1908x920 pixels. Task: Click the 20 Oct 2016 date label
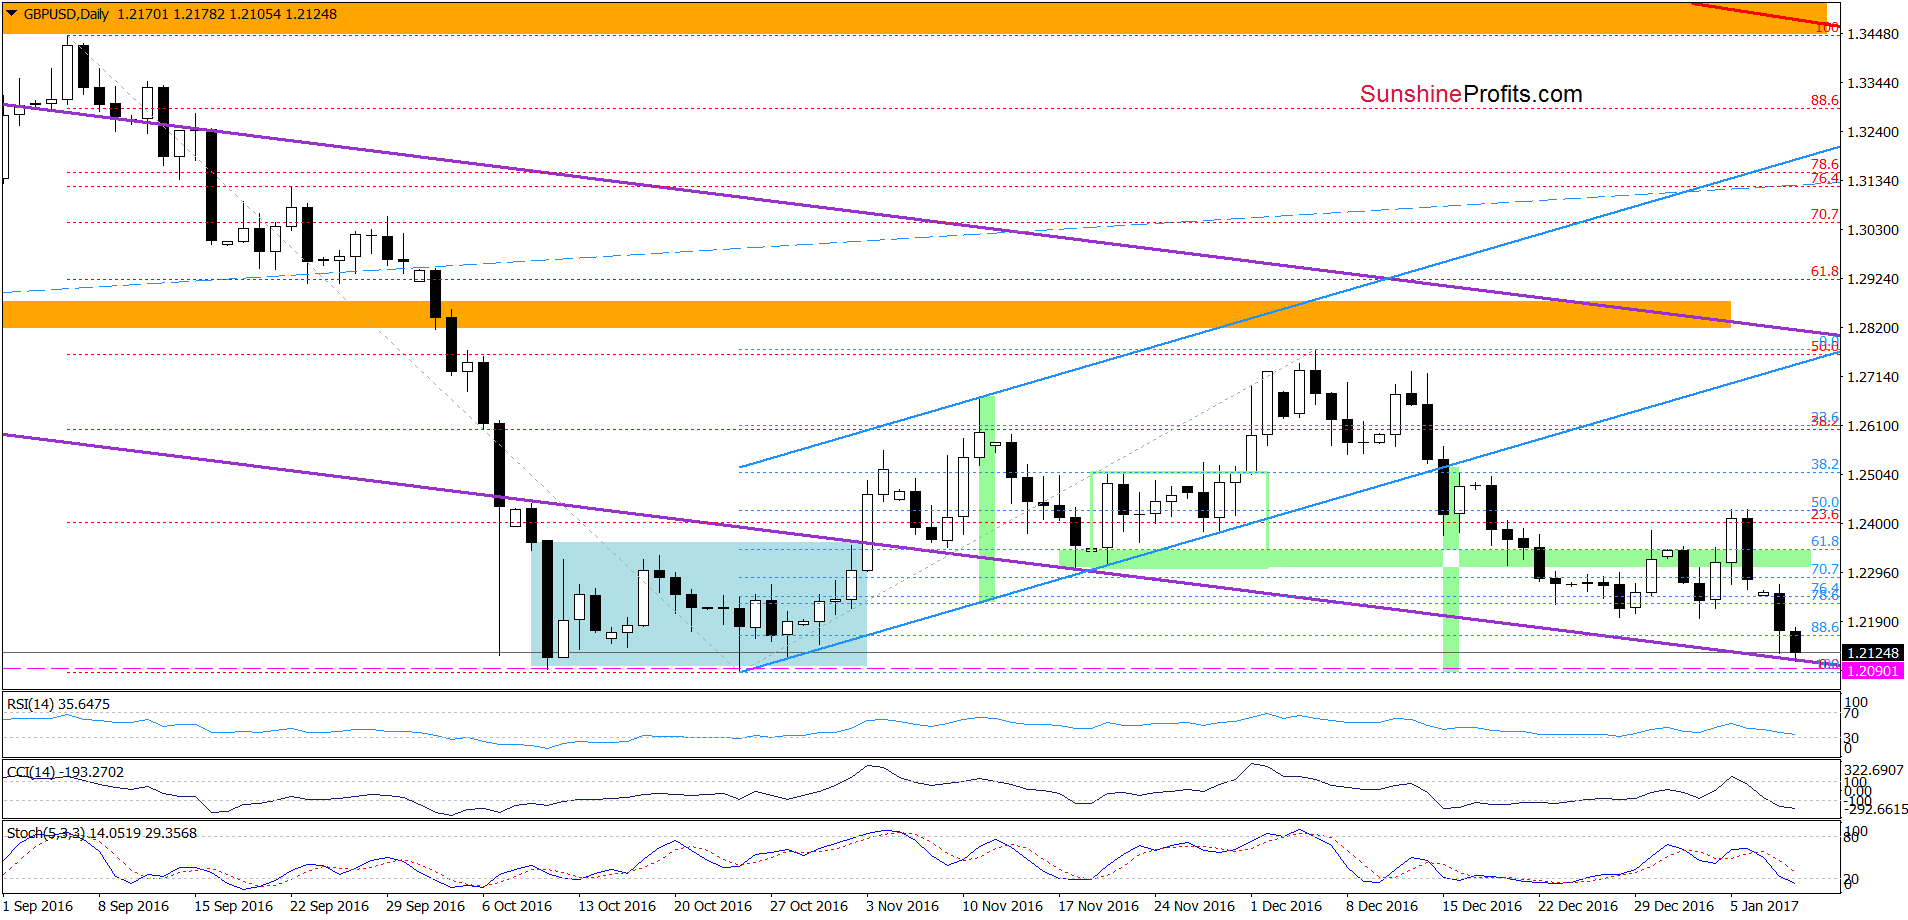coord(713,906)
